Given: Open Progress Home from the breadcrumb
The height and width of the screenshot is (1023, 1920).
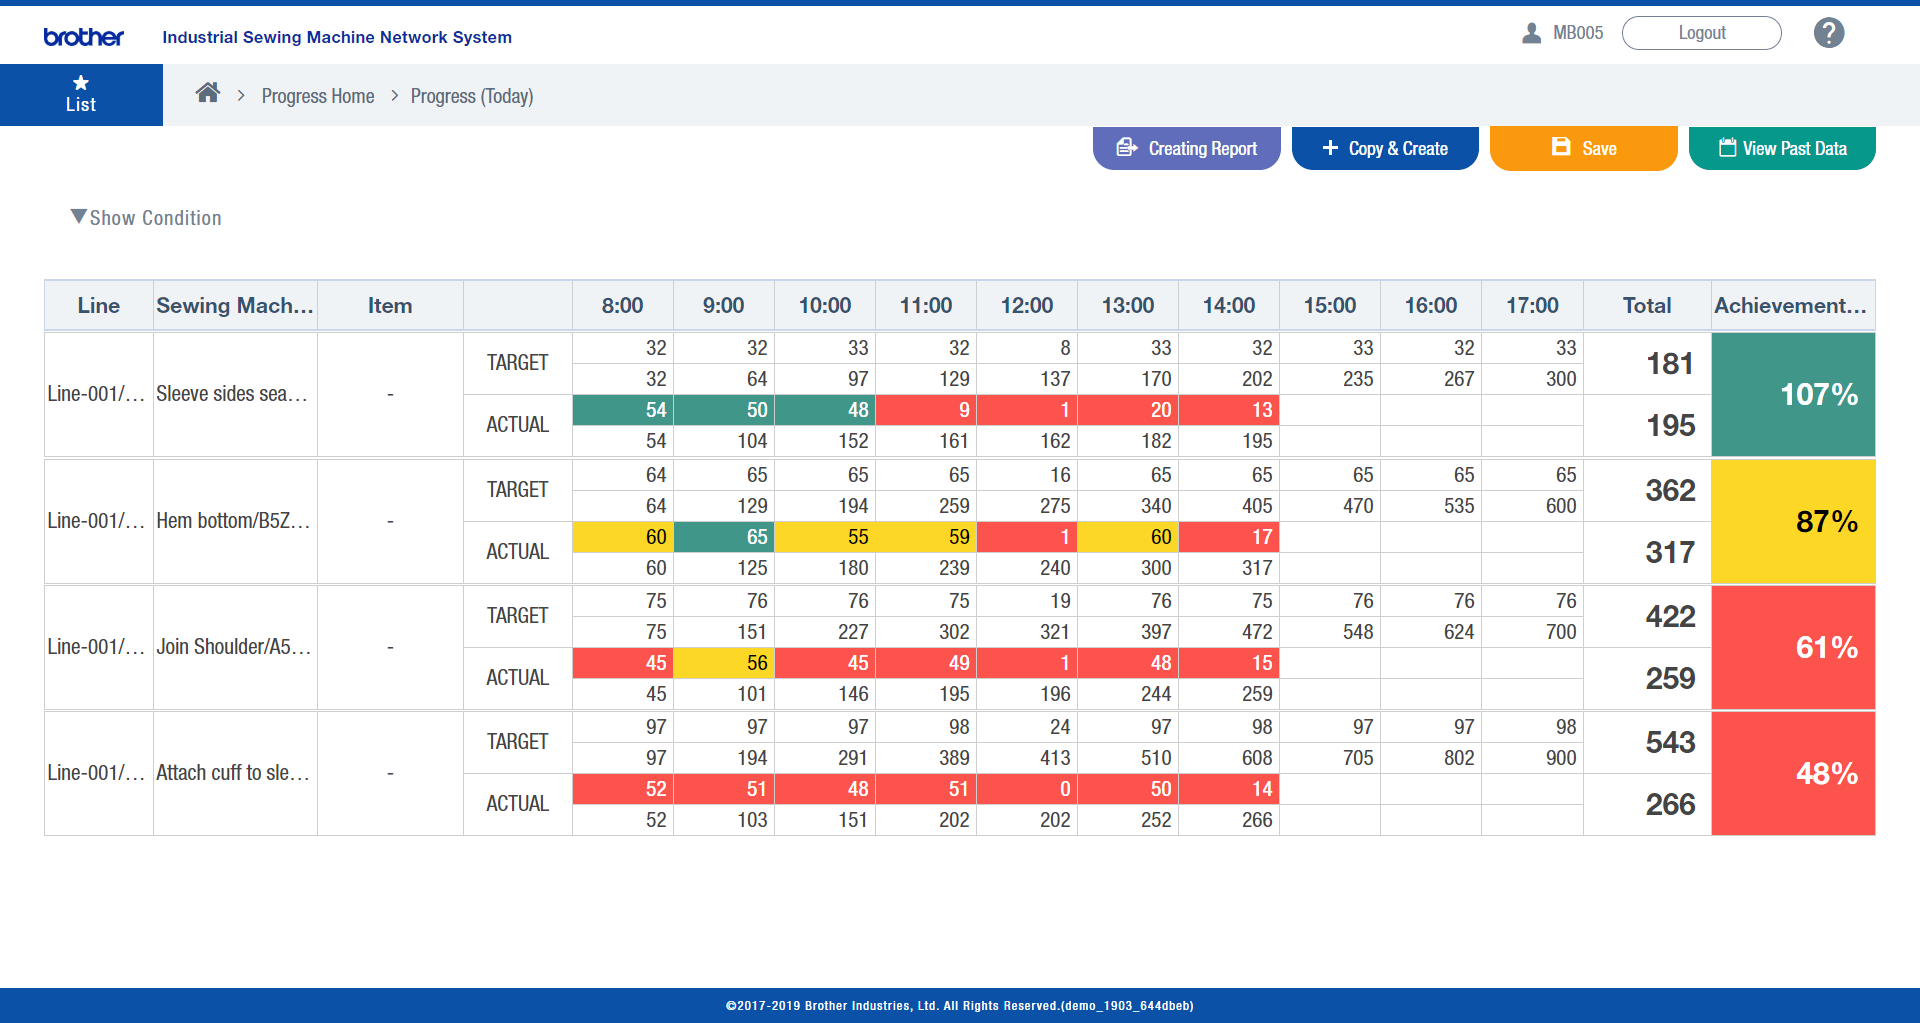Looking at the screenshot, I should click(318, 96).
